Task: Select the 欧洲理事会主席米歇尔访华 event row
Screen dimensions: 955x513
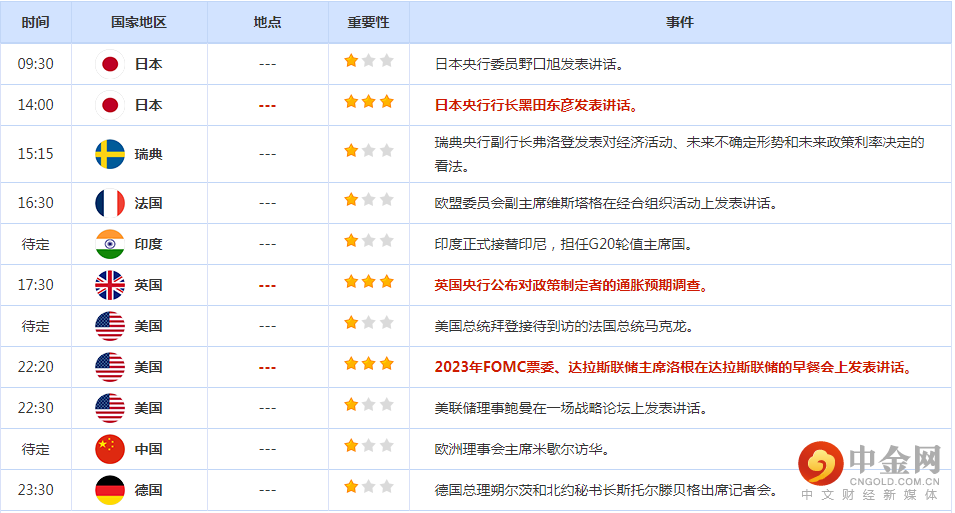Action: click(522, 449)
